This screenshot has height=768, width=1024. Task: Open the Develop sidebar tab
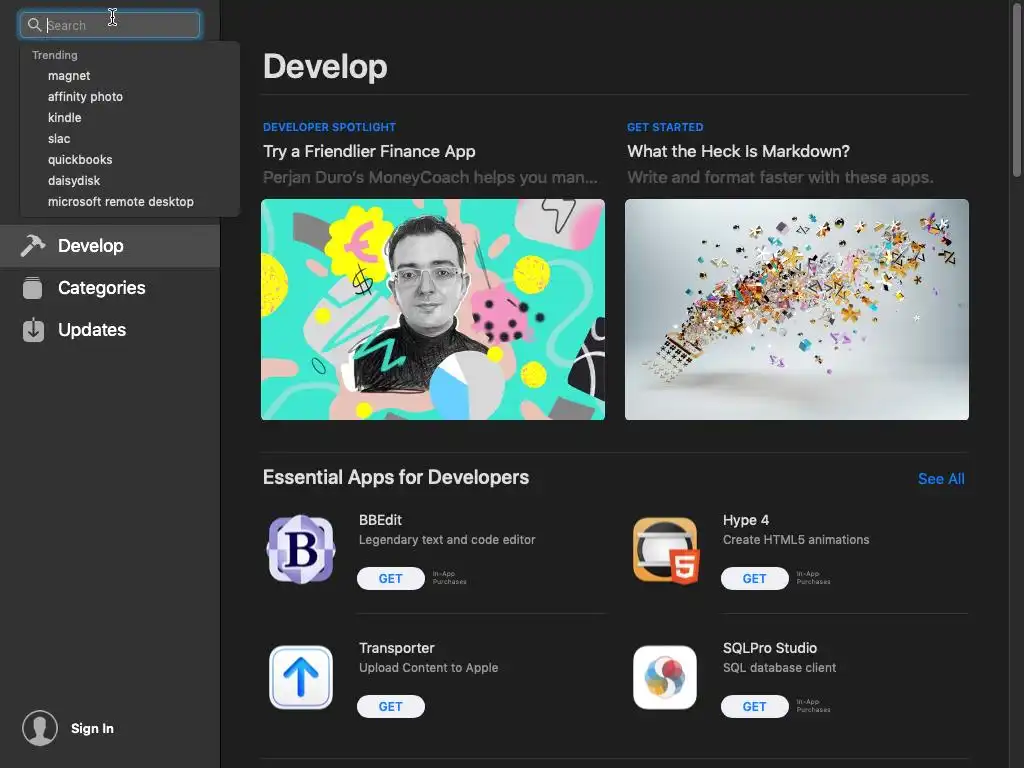tap(110, 246)
